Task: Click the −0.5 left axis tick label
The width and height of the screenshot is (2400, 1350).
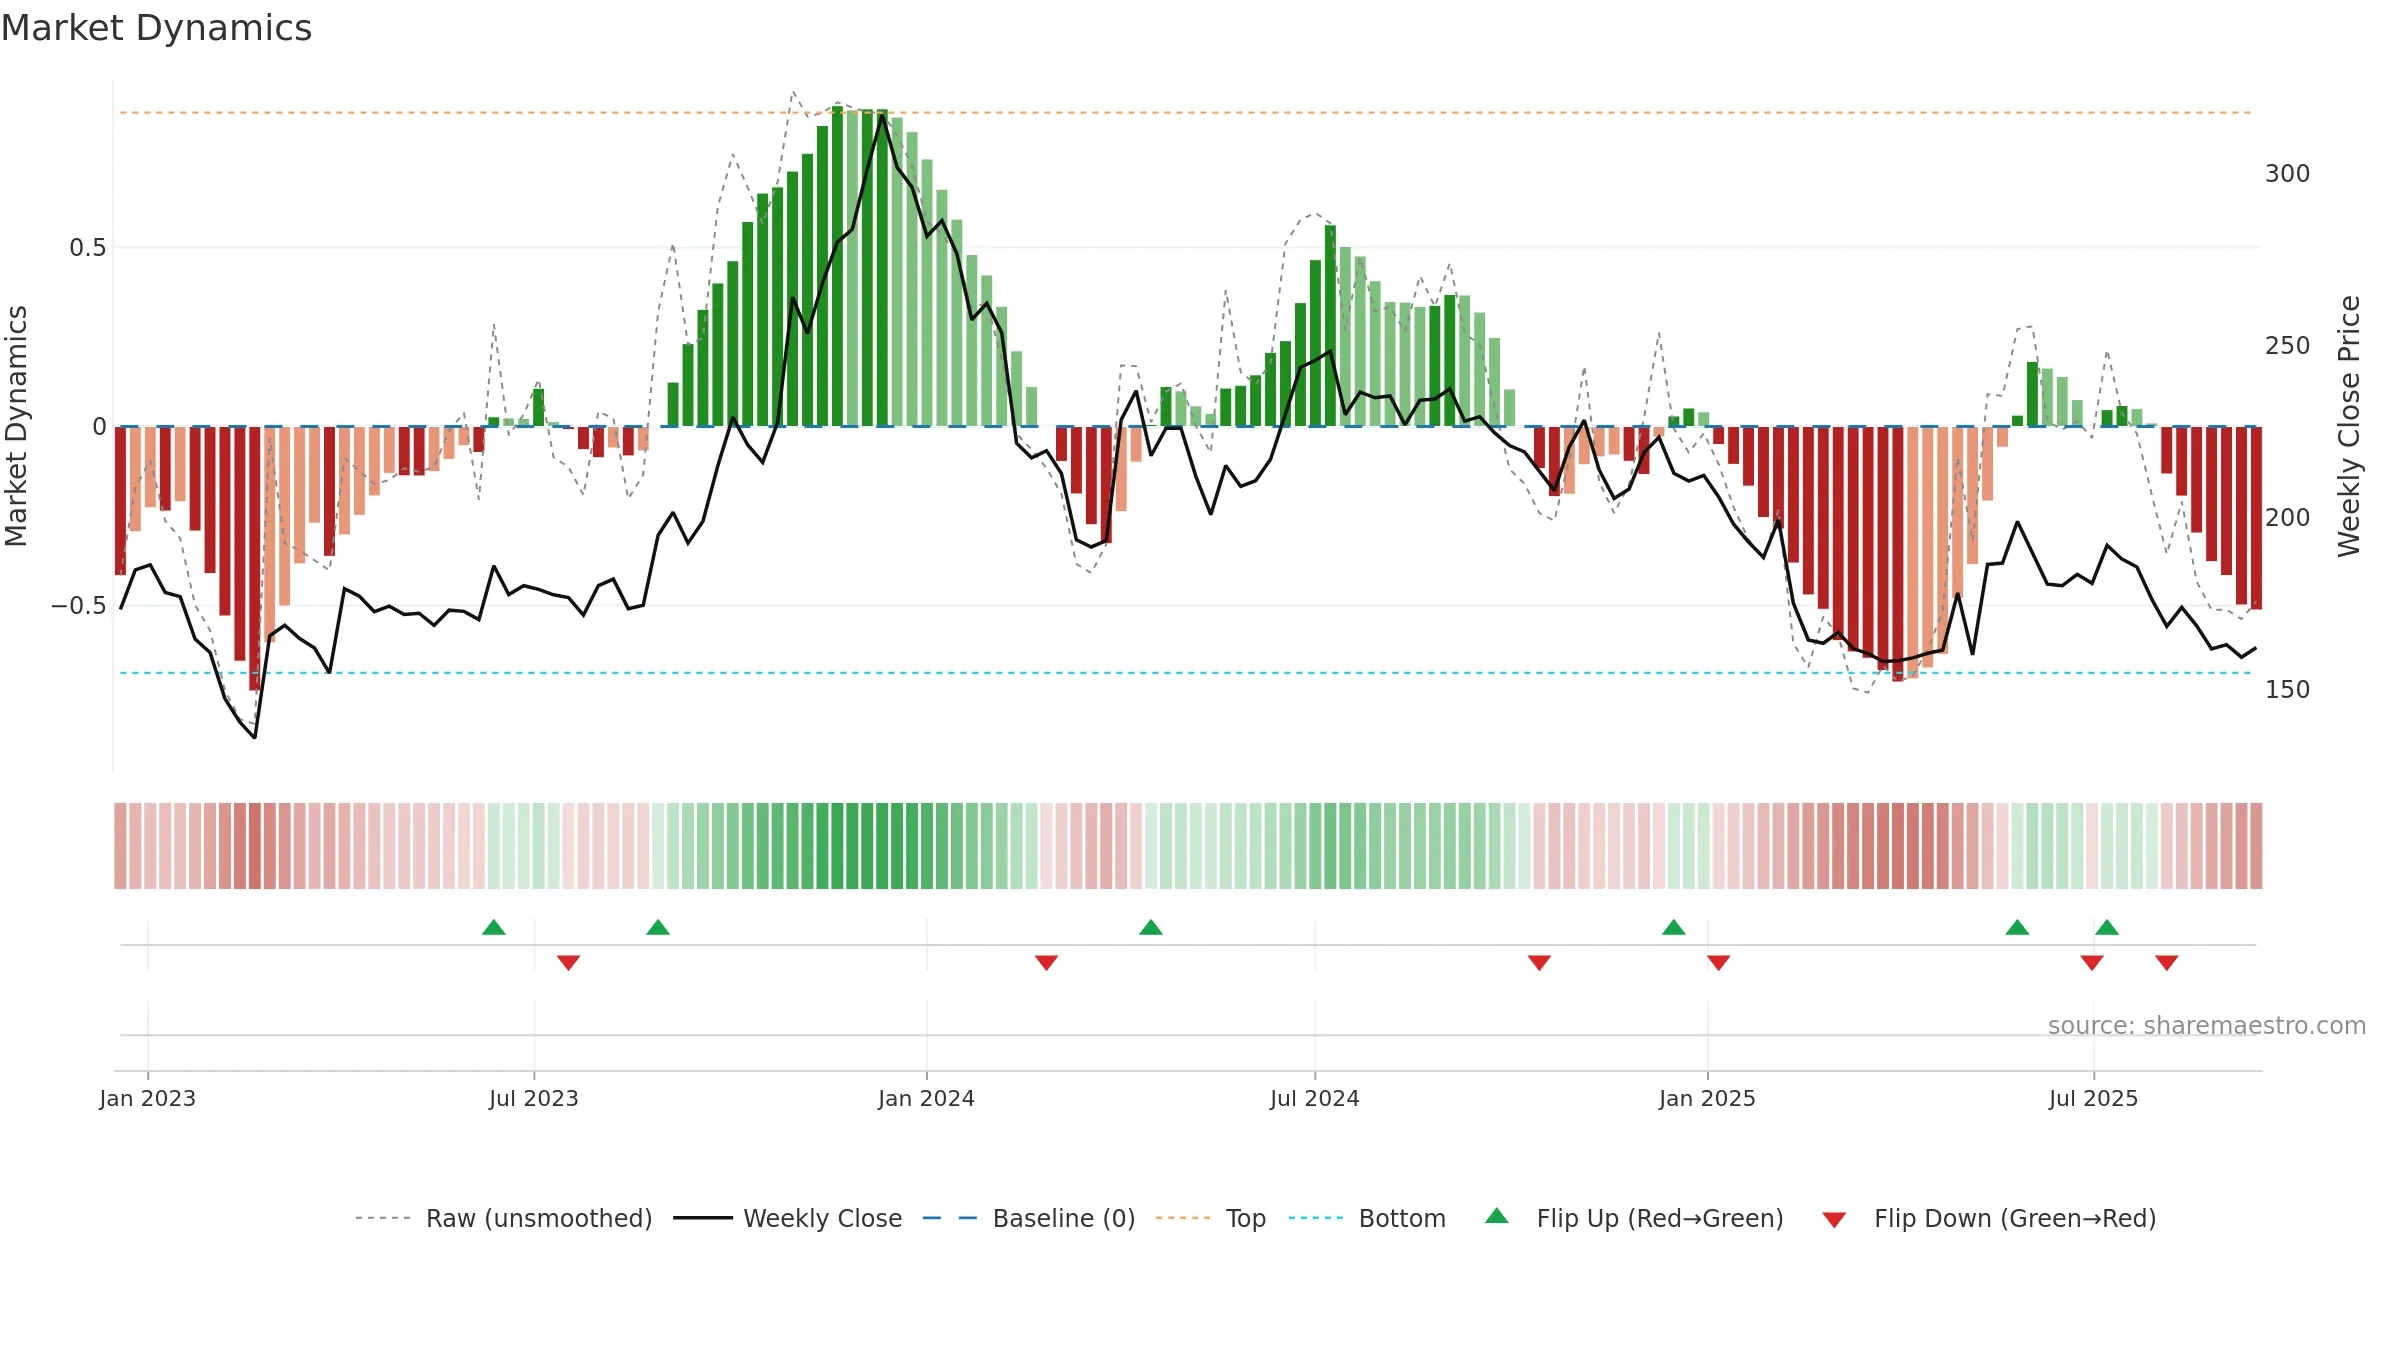Action: [x=79, y=606]
